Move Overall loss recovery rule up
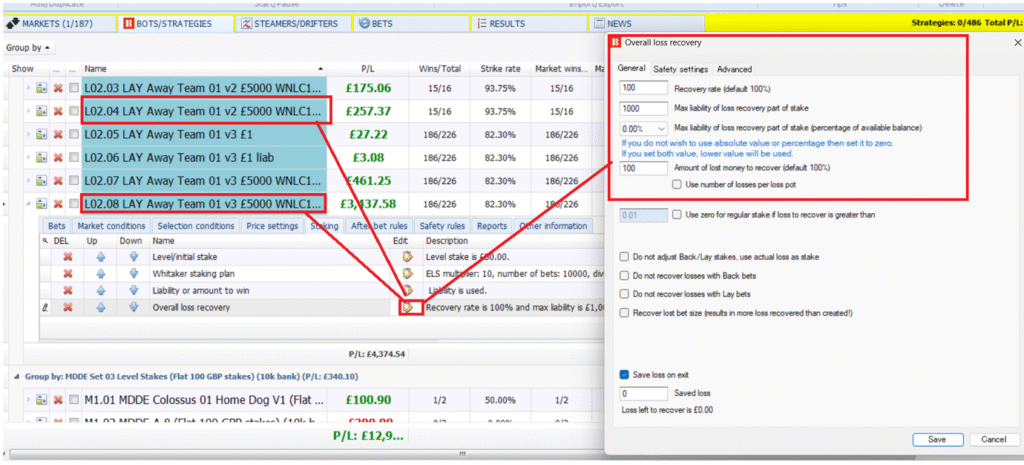Image resolution: width=1024 pixels, height=465 pixels. [101, 307]
